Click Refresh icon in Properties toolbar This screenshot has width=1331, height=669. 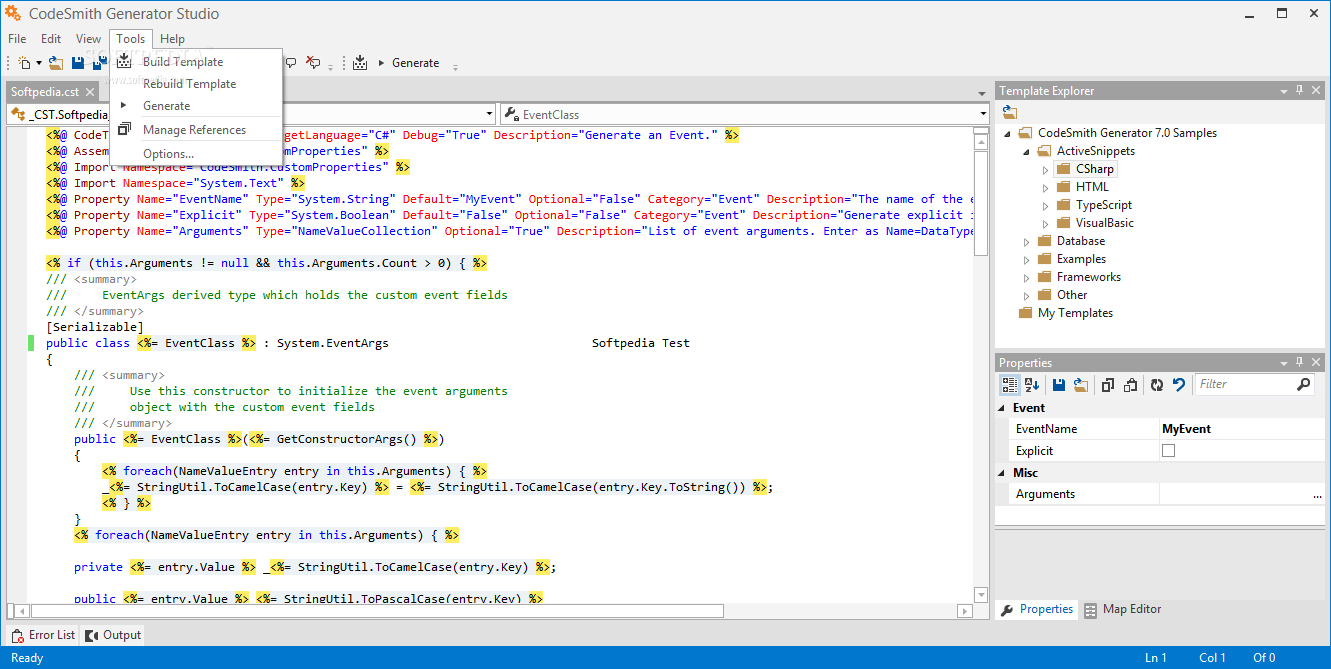[x=1157, y=384]
